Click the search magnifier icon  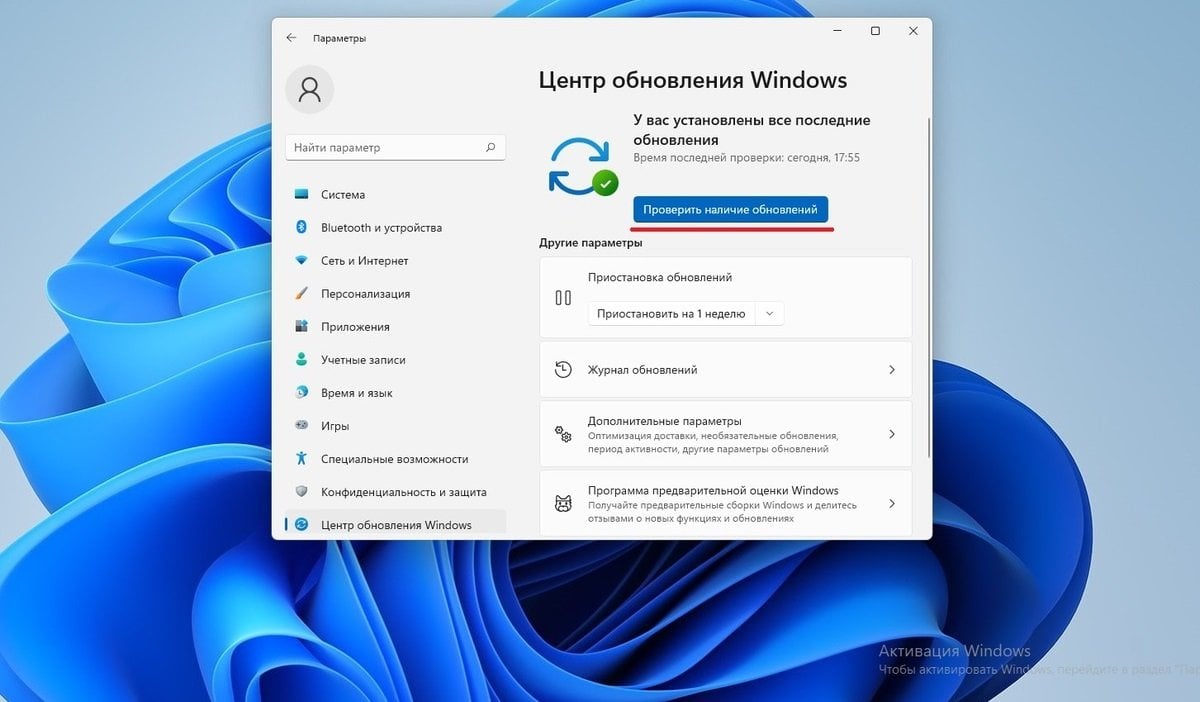point(490,147)
